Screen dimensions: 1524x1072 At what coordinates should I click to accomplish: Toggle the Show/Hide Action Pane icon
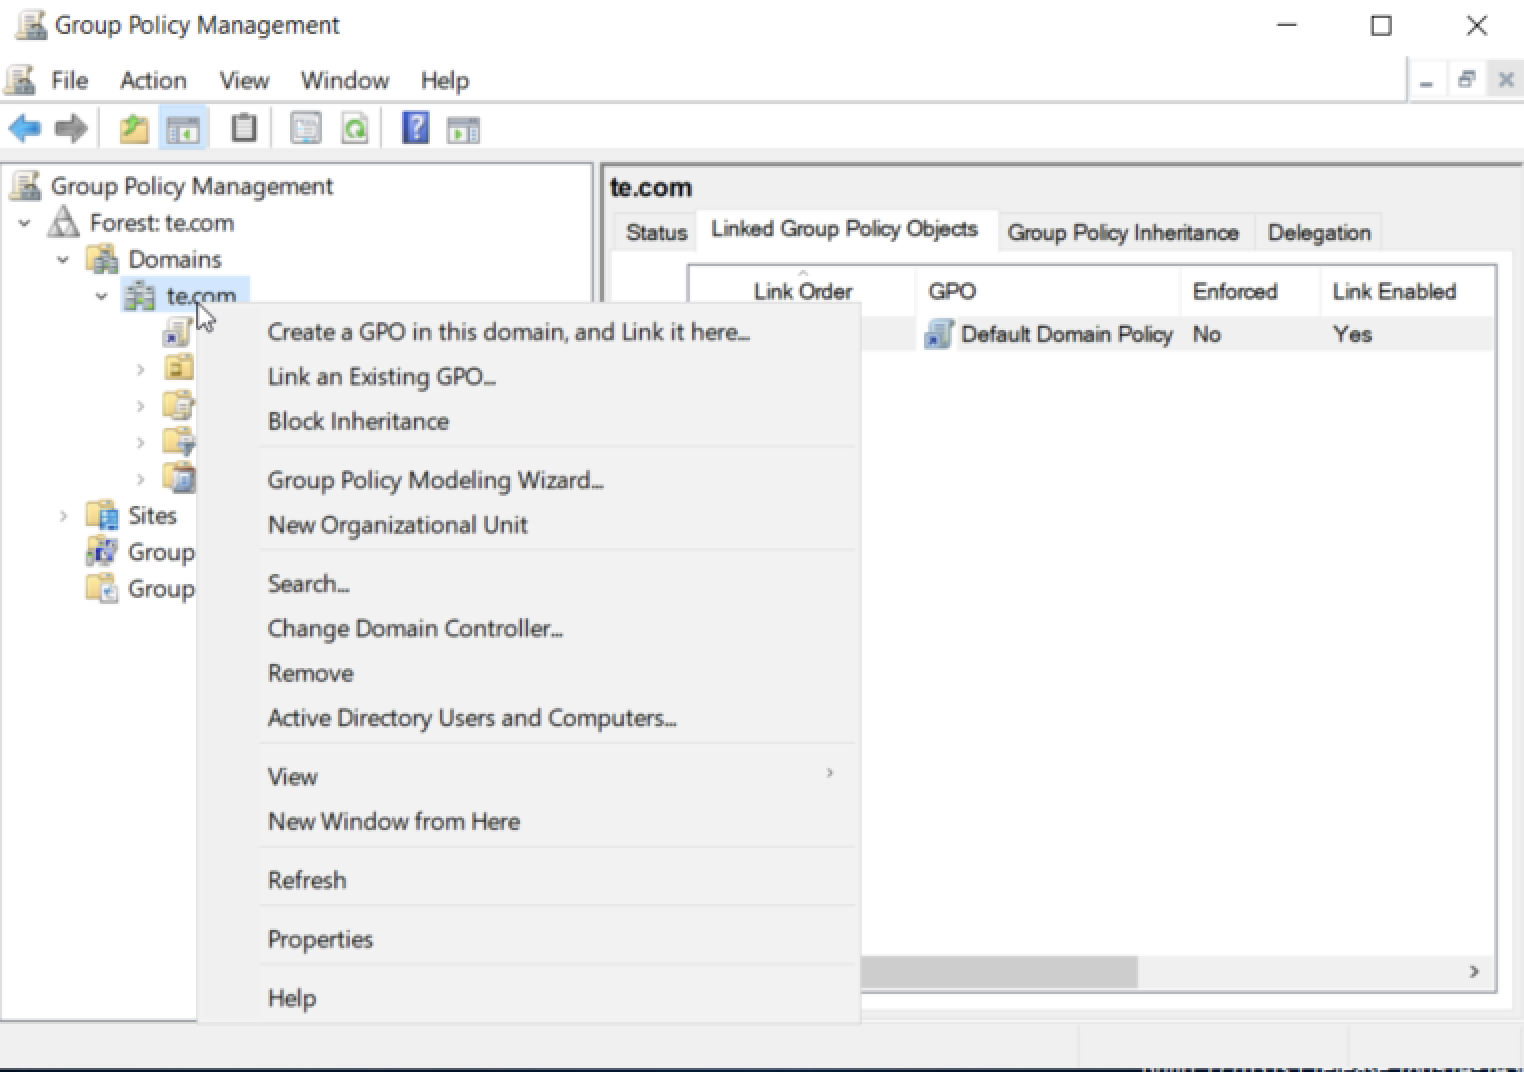click(463, 129)
